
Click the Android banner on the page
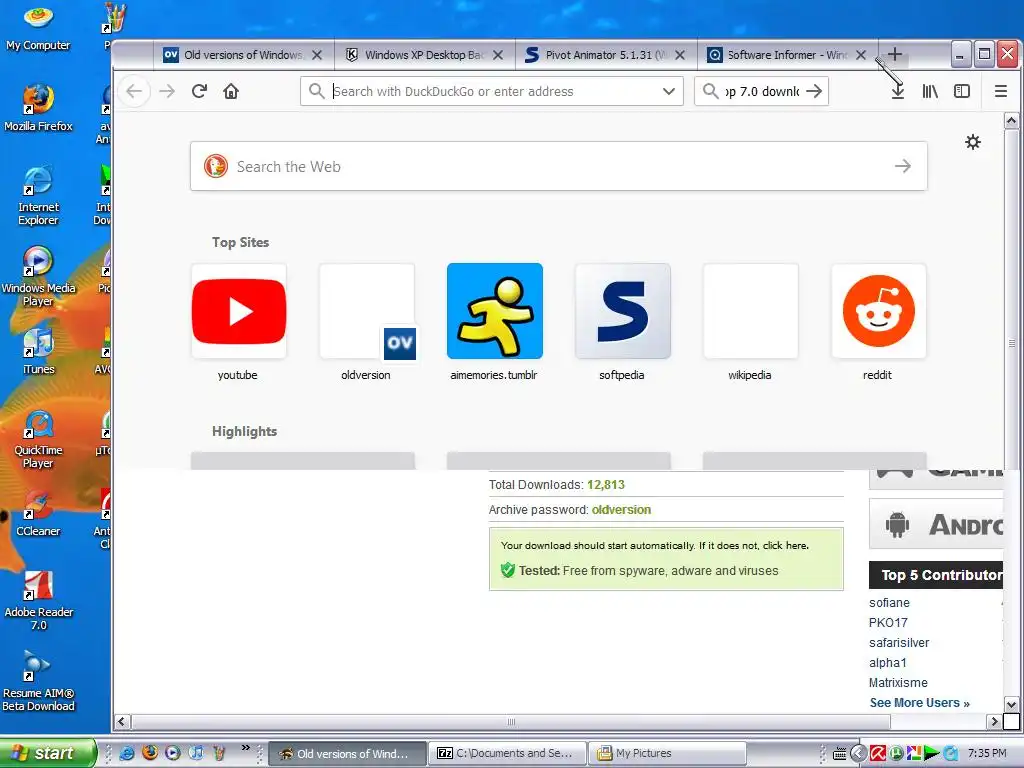pos(936,524)
